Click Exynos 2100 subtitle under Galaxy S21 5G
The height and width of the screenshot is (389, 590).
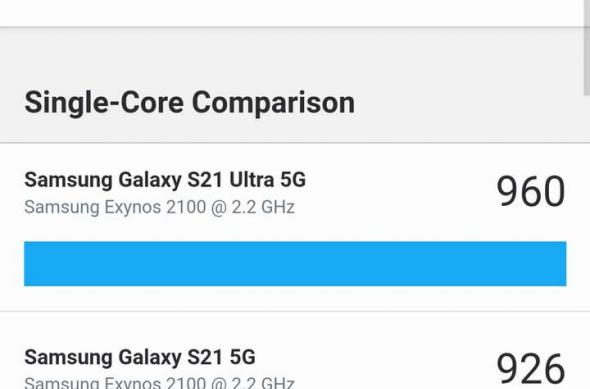pyautogui.click(x=159, y=383)
